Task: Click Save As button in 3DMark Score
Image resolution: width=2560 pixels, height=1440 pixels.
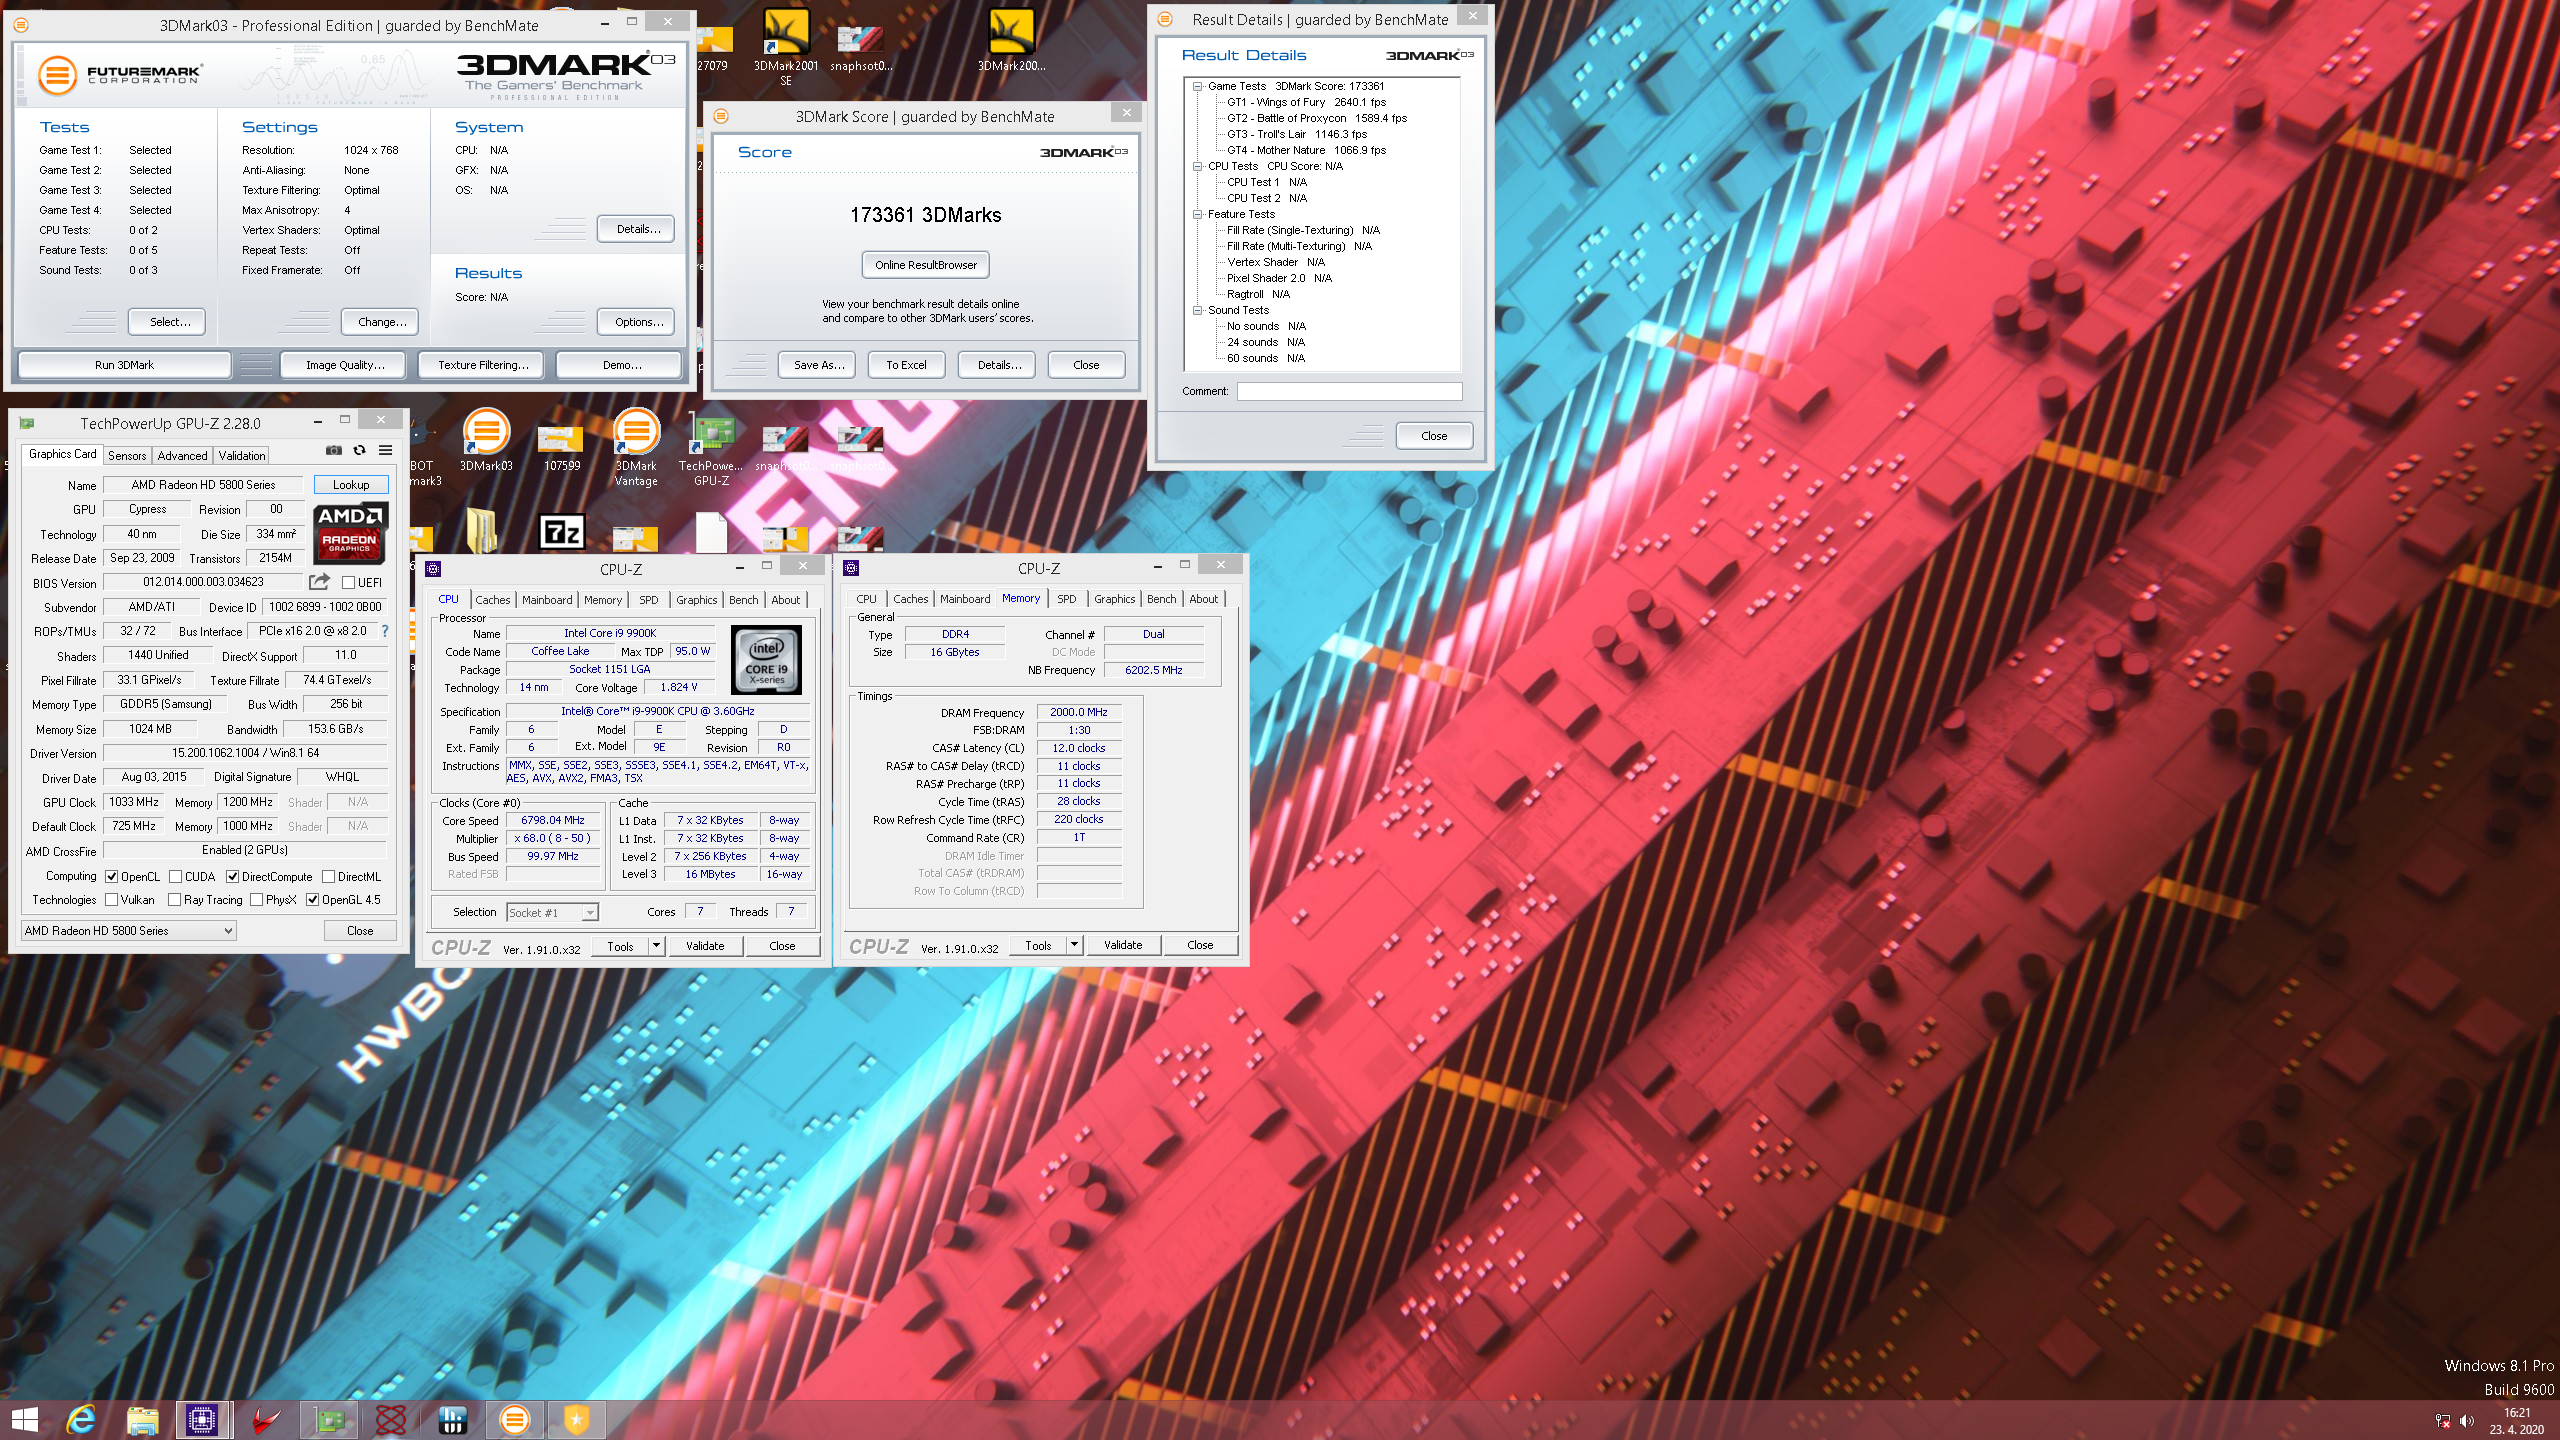Action: point(818,365)
